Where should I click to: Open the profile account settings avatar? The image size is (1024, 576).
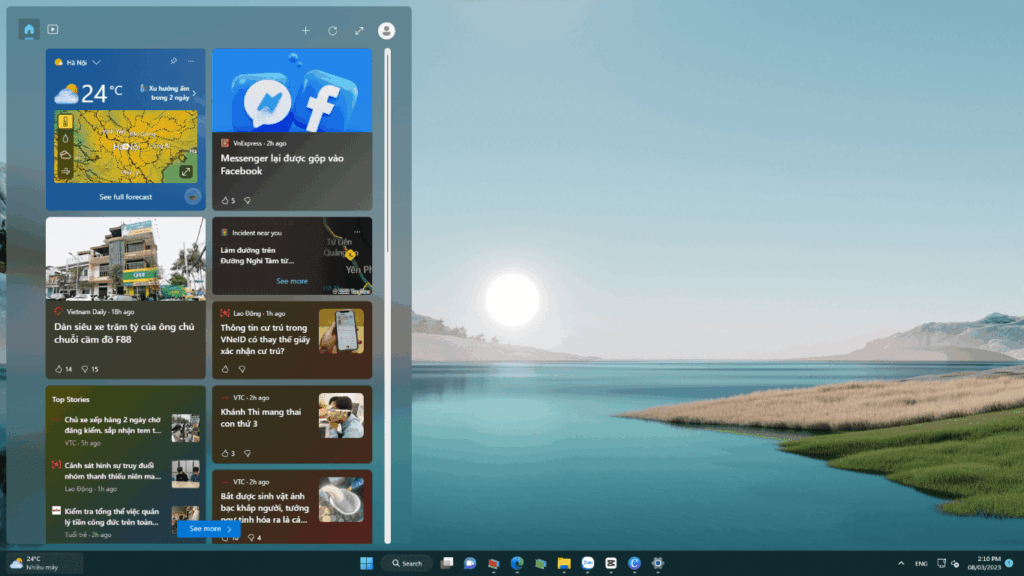[386, 31]
